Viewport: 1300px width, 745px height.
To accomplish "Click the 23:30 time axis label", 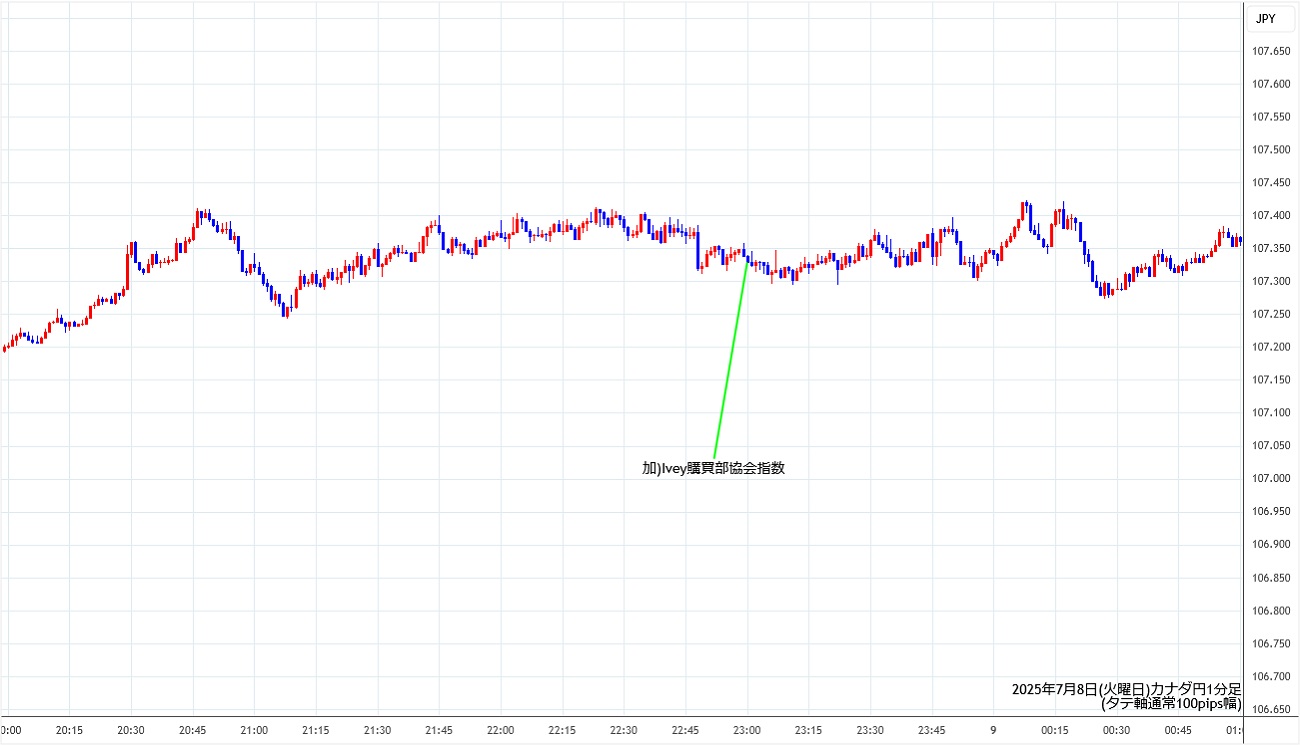I will point(870,730).
